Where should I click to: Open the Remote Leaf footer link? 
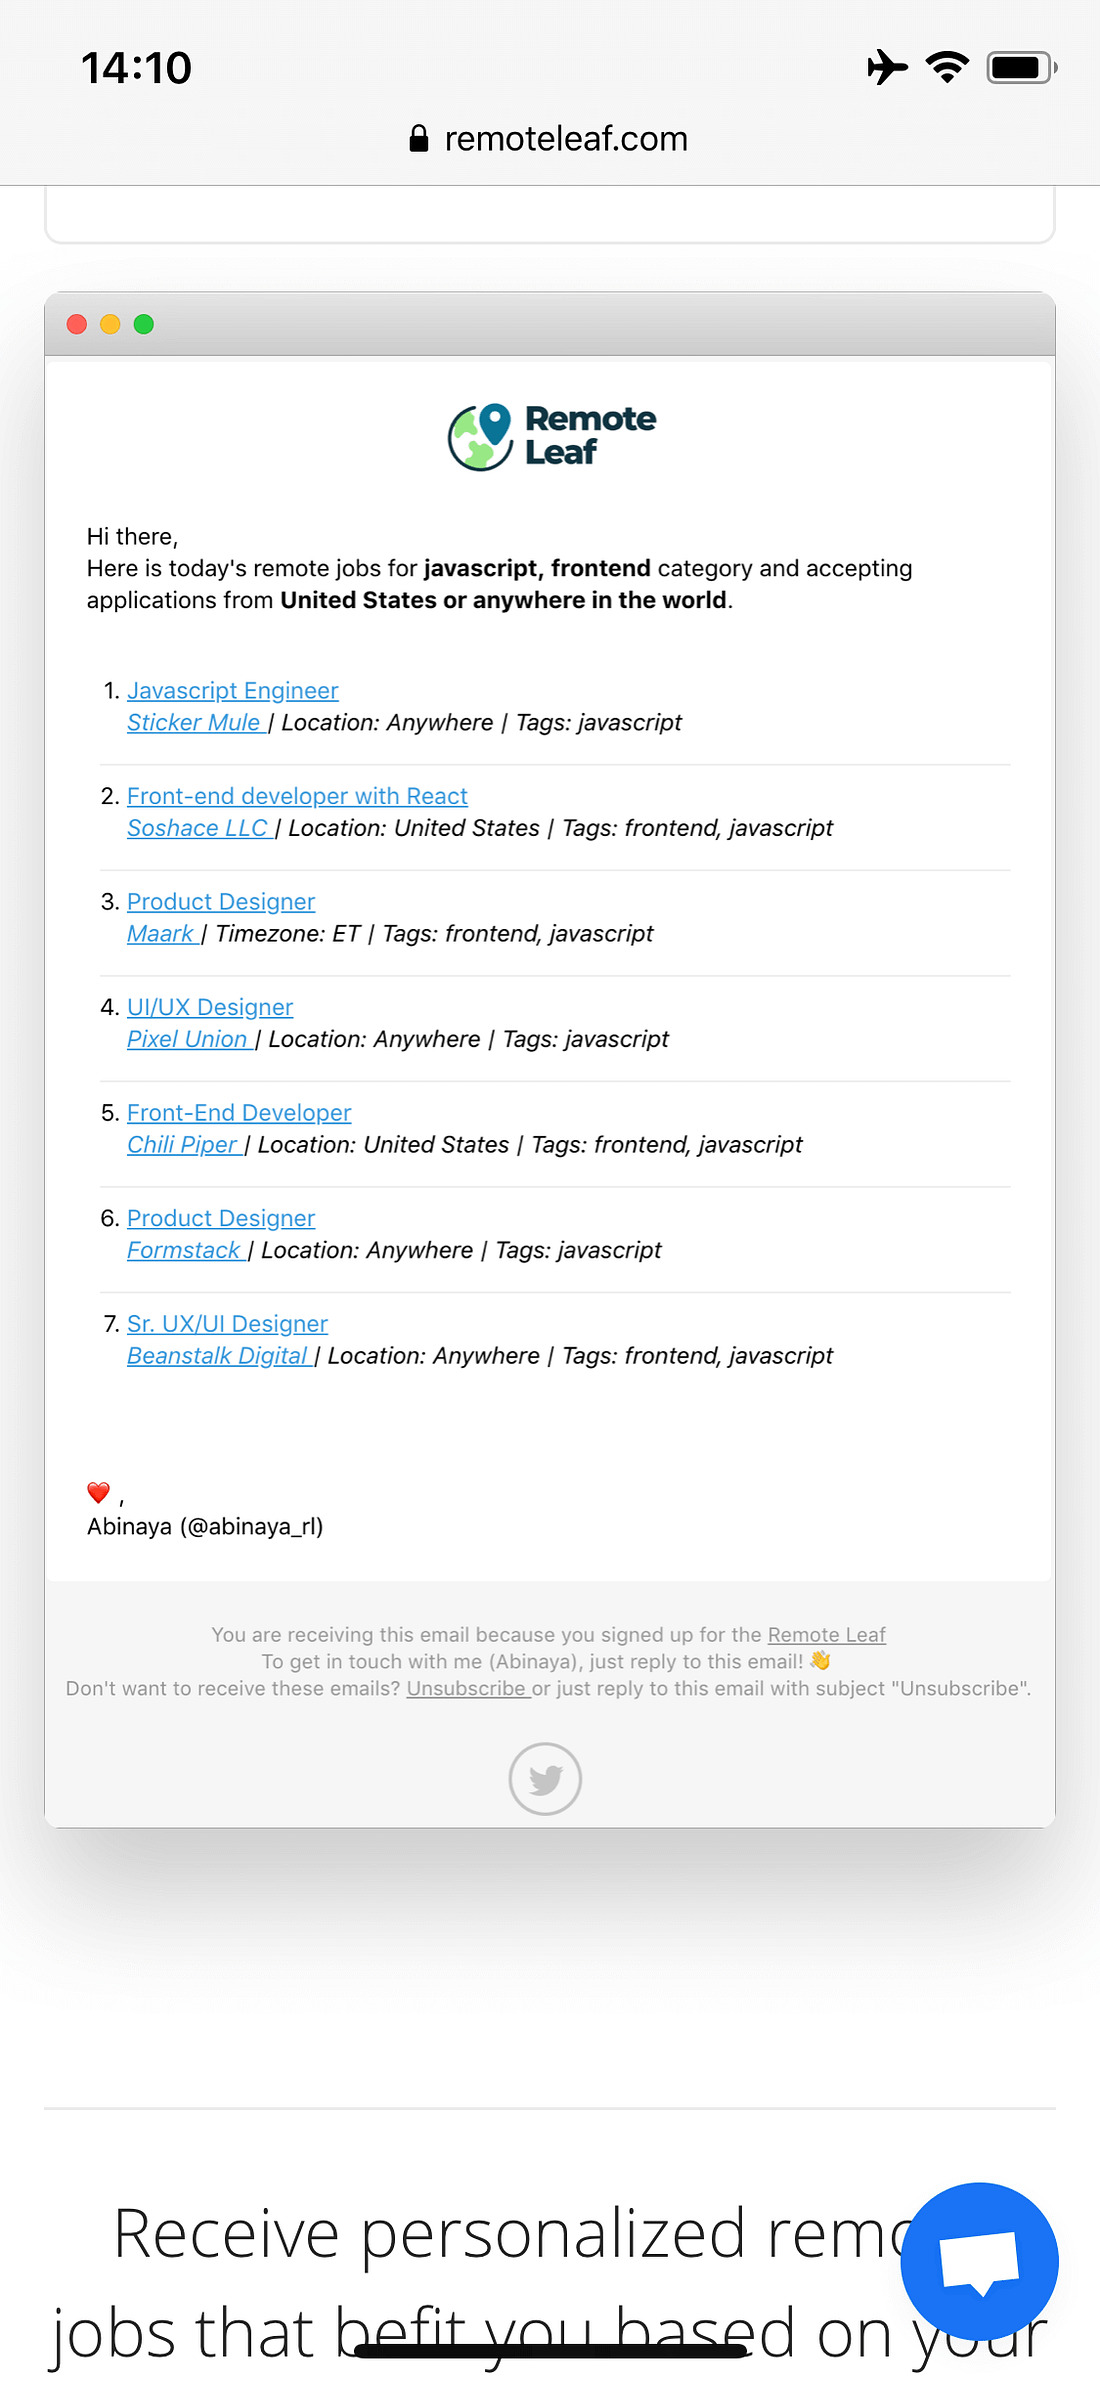[826, 1634]
